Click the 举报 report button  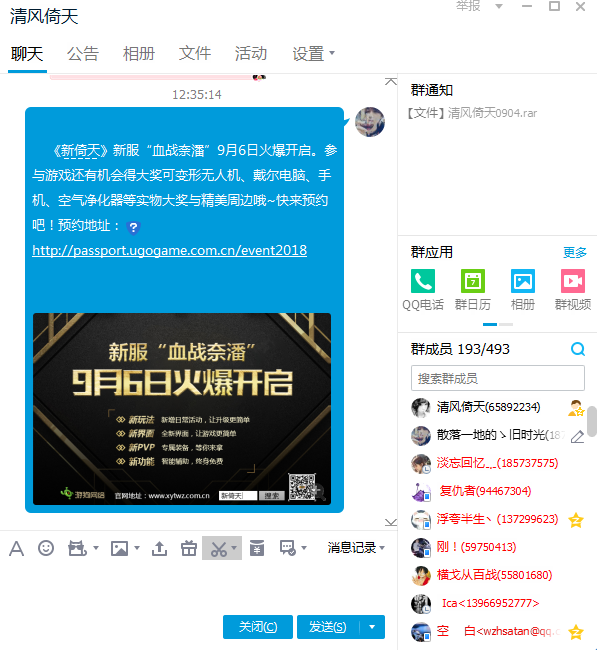[468, 6]
